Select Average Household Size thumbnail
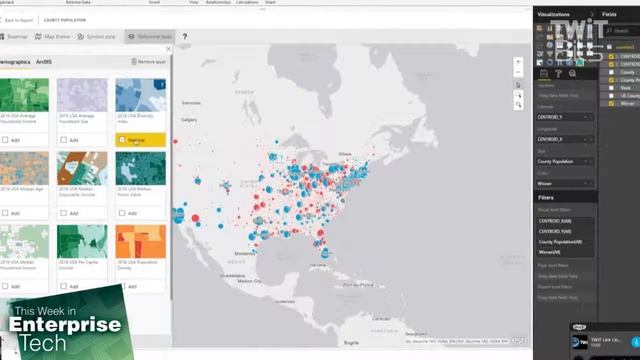 pyautogui.click(x=82, y=95)
